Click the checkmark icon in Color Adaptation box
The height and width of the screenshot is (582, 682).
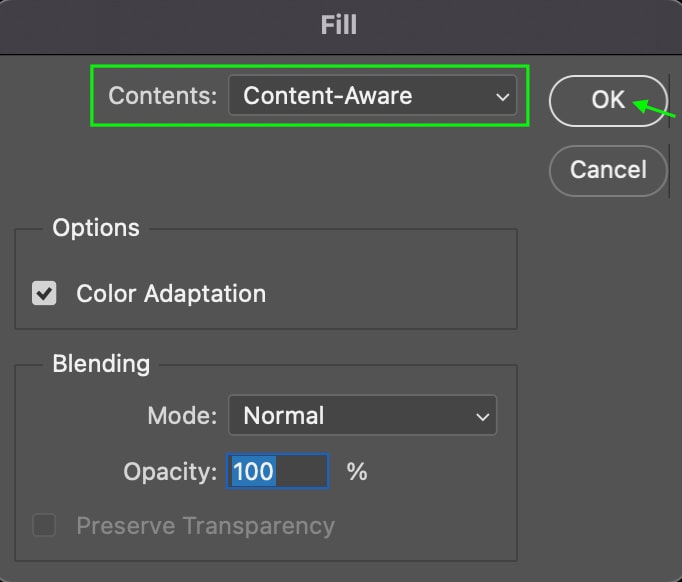pyautogui.click(x=44, y=294)
